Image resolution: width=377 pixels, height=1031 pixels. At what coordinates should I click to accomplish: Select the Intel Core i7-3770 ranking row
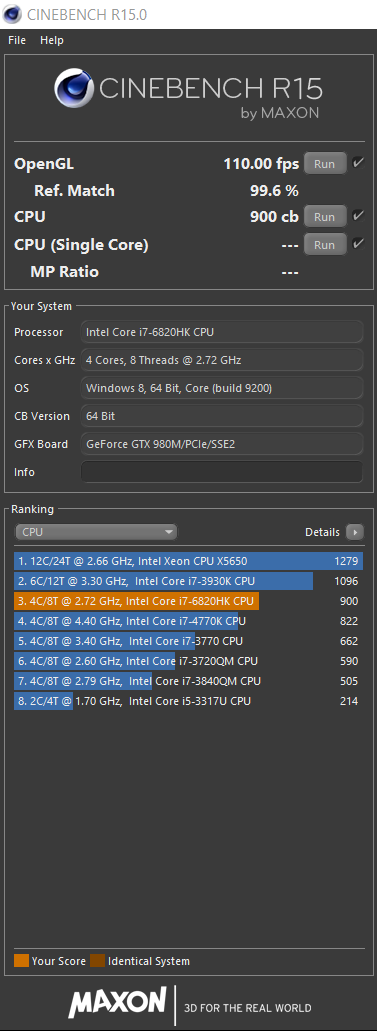(188, 641)
